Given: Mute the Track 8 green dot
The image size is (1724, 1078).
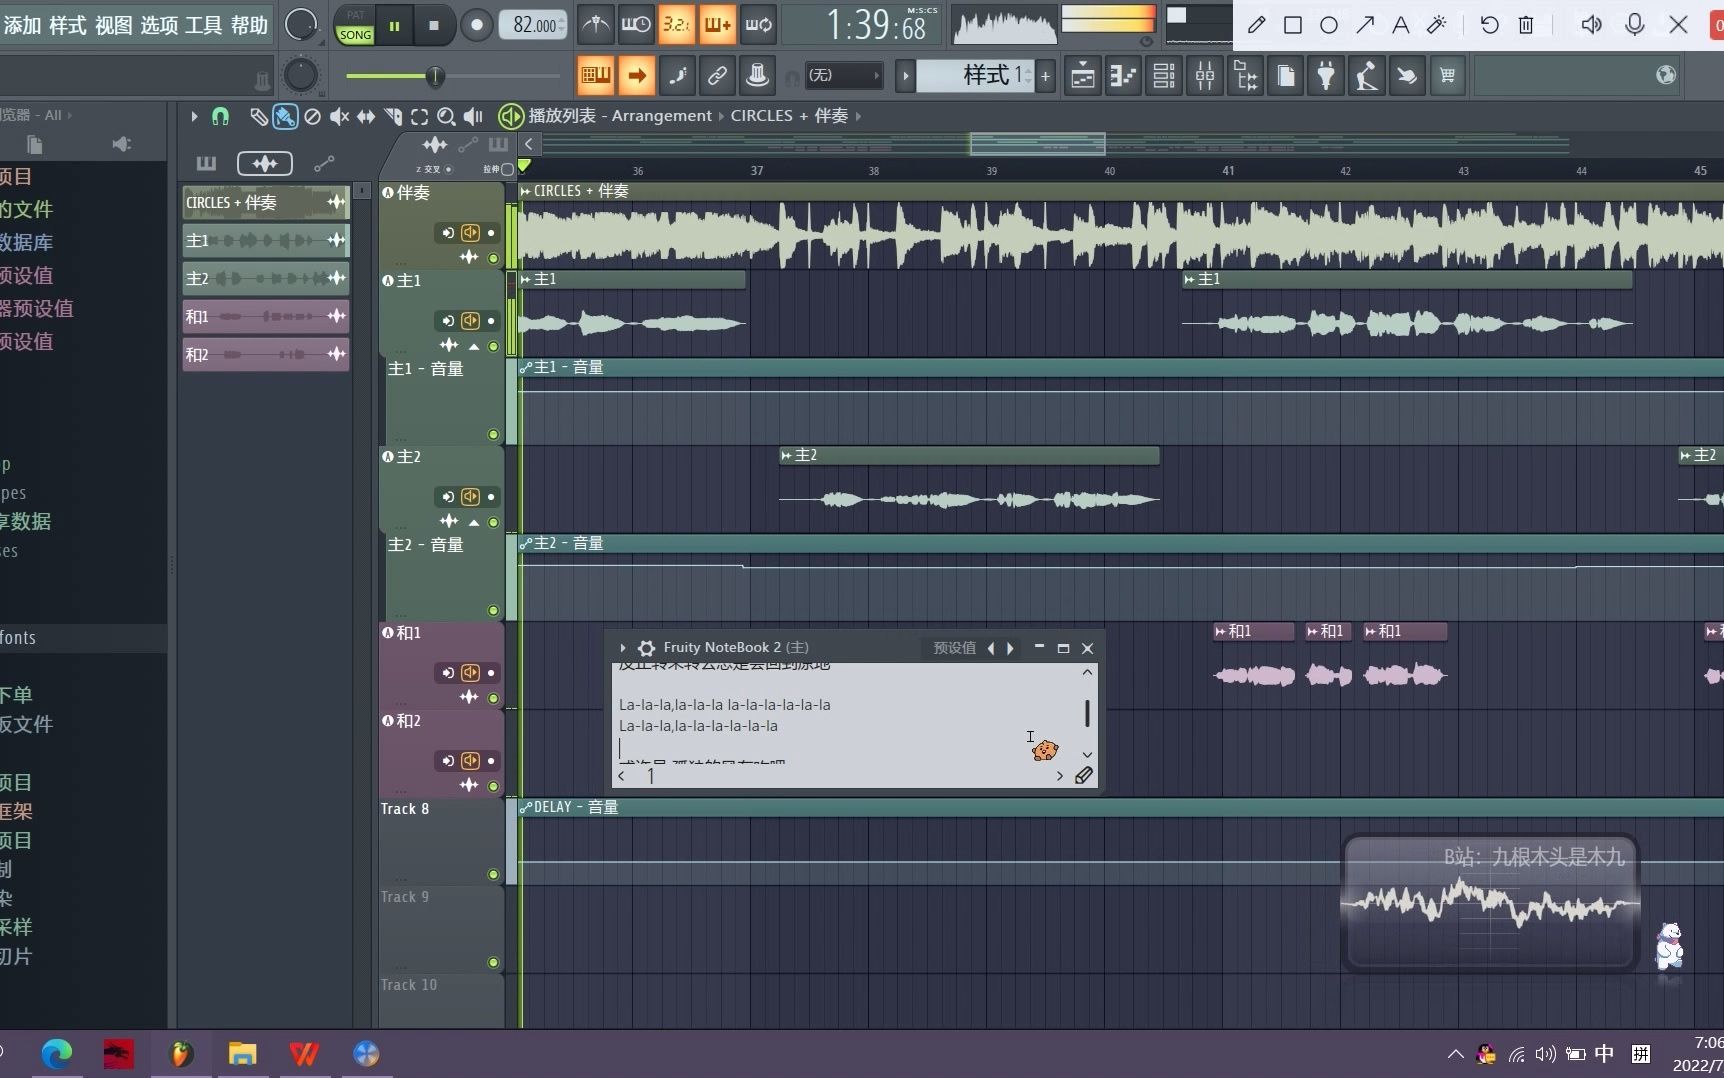Looking at the screenshot, I should (x=493, y=874).
